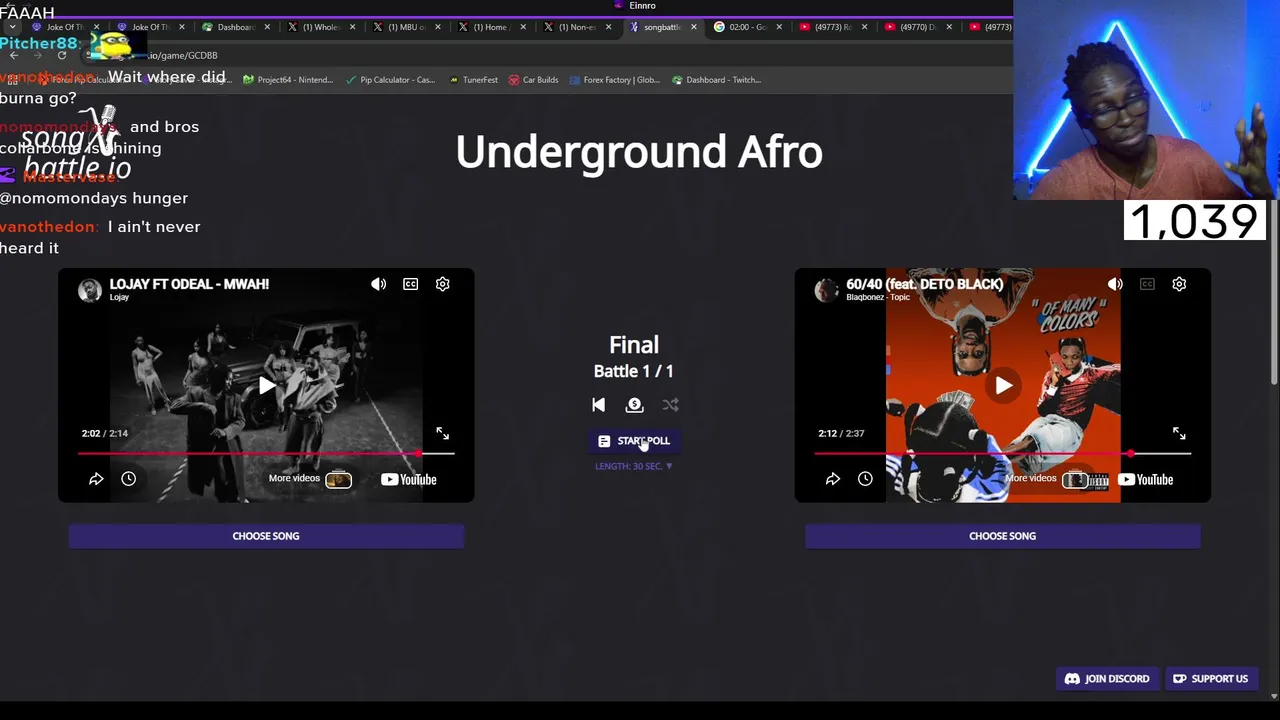The image size is (1280, 720).
Task: Click the shuffle icon
Action: tap(670, 405)
